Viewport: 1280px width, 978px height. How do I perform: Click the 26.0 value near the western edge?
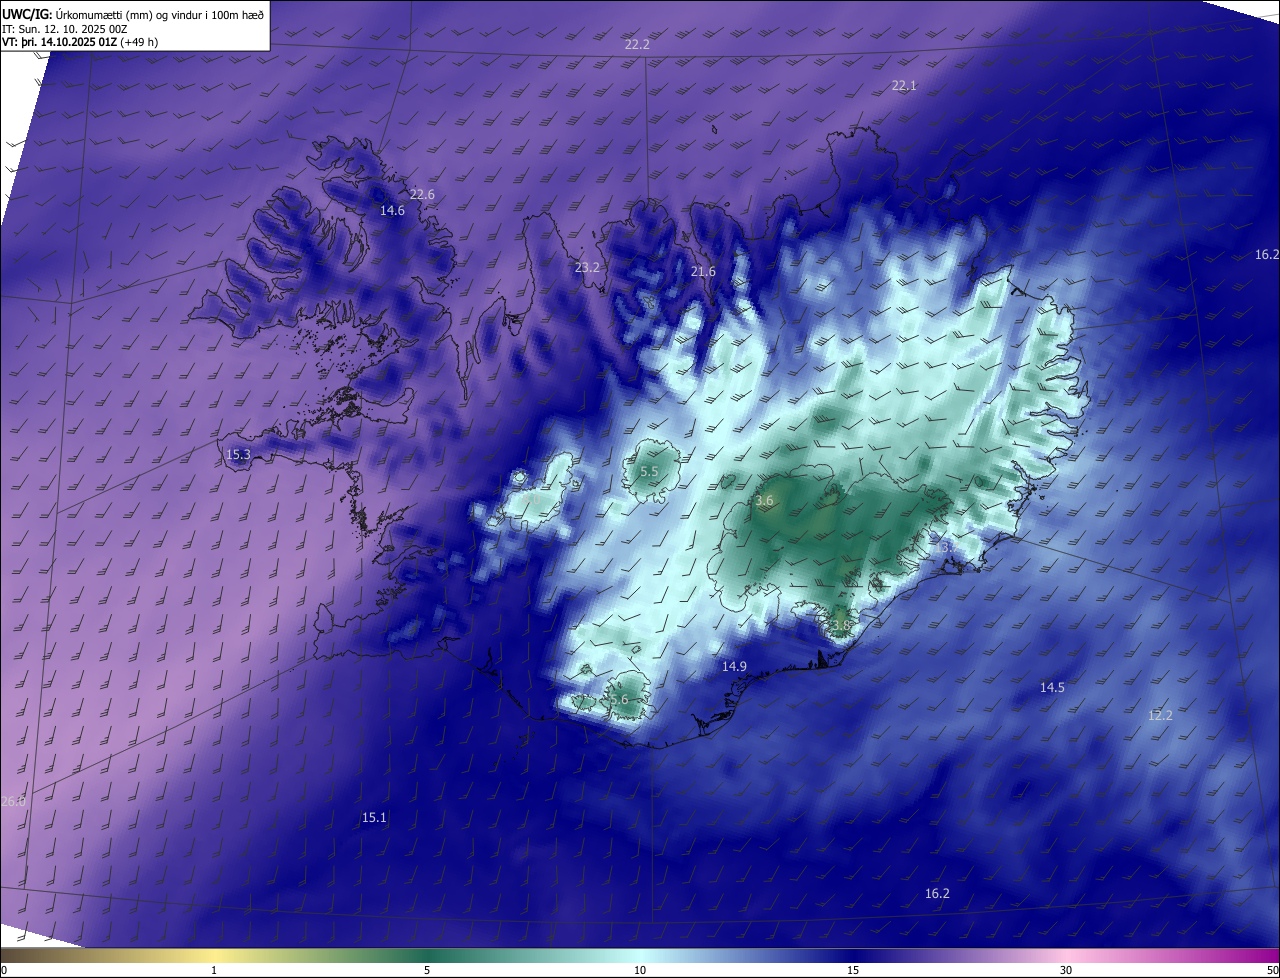point(13,802)
